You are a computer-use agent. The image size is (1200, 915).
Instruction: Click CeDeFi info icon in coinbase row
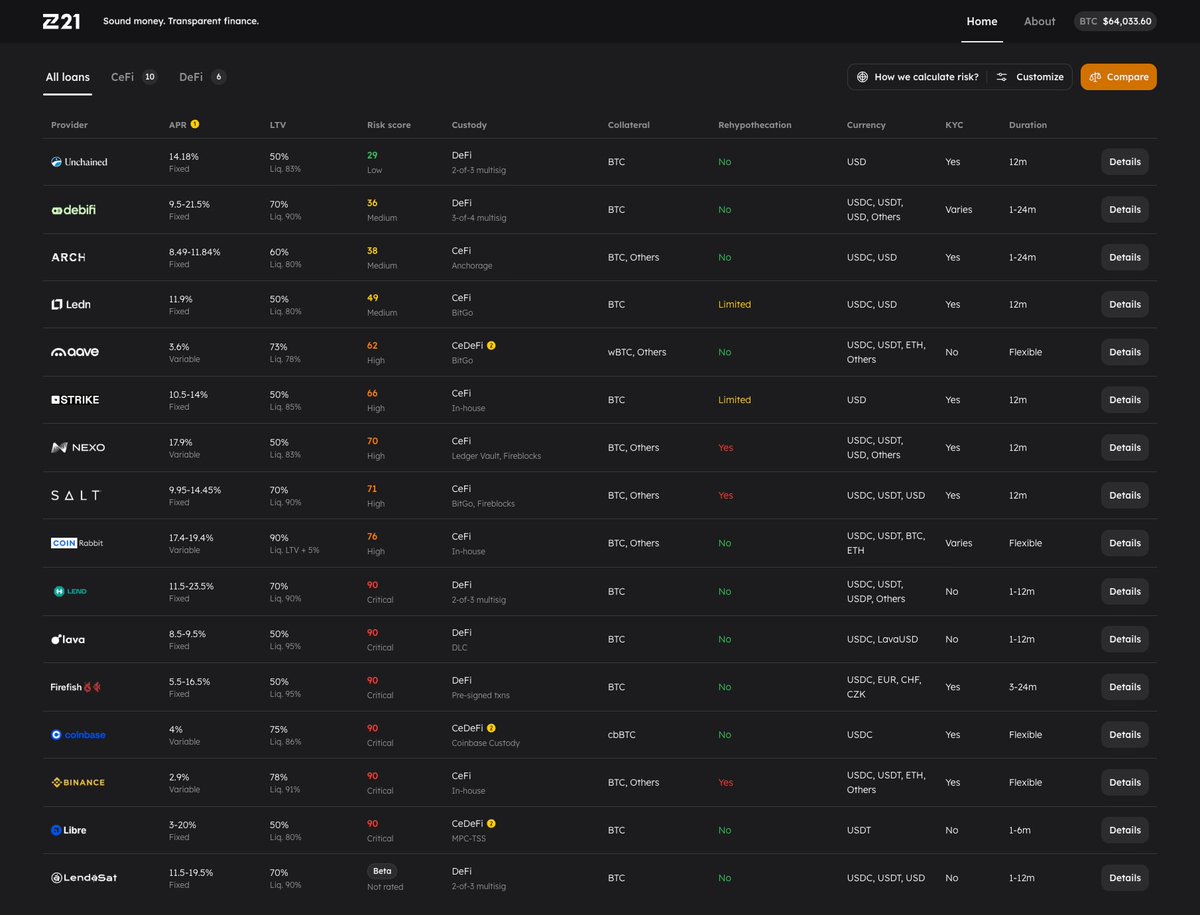(x=491, y=728)
